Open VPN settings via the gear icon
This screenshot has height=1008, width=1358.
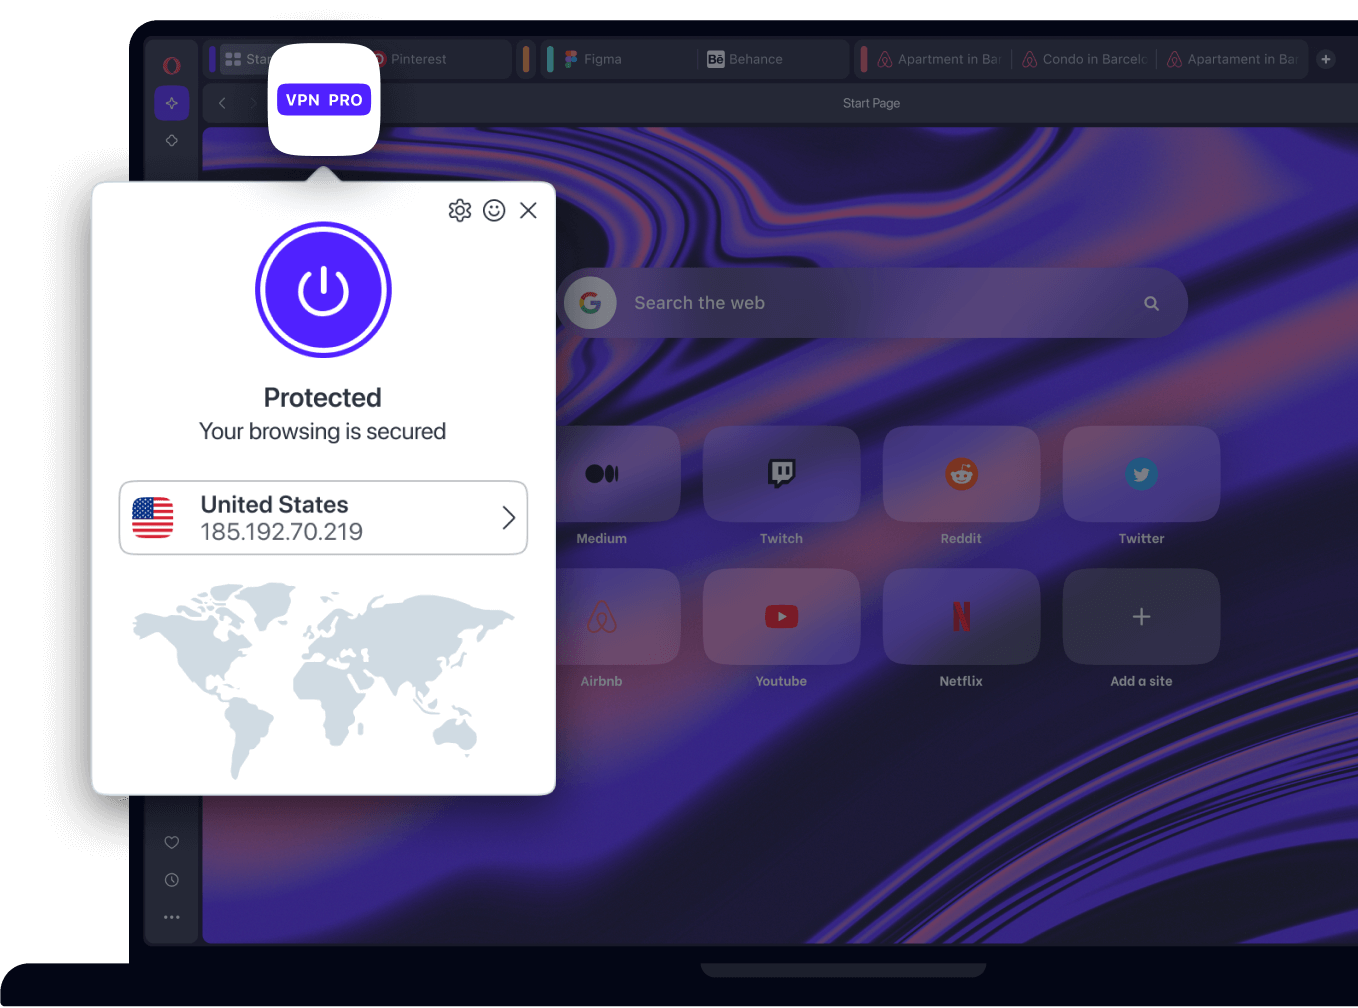pyautogui.click(x=460, y=210)
